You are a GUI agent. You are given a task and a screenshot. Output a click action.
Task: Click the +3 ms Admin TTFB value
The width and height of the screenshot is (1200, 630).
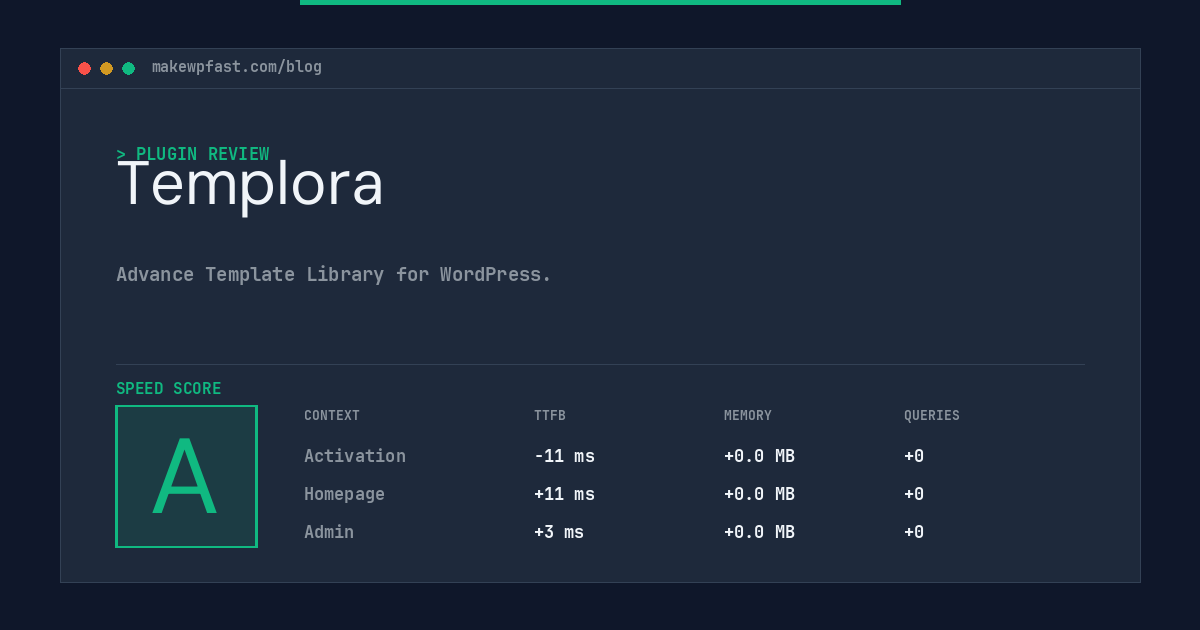click(x=559, y=532)
